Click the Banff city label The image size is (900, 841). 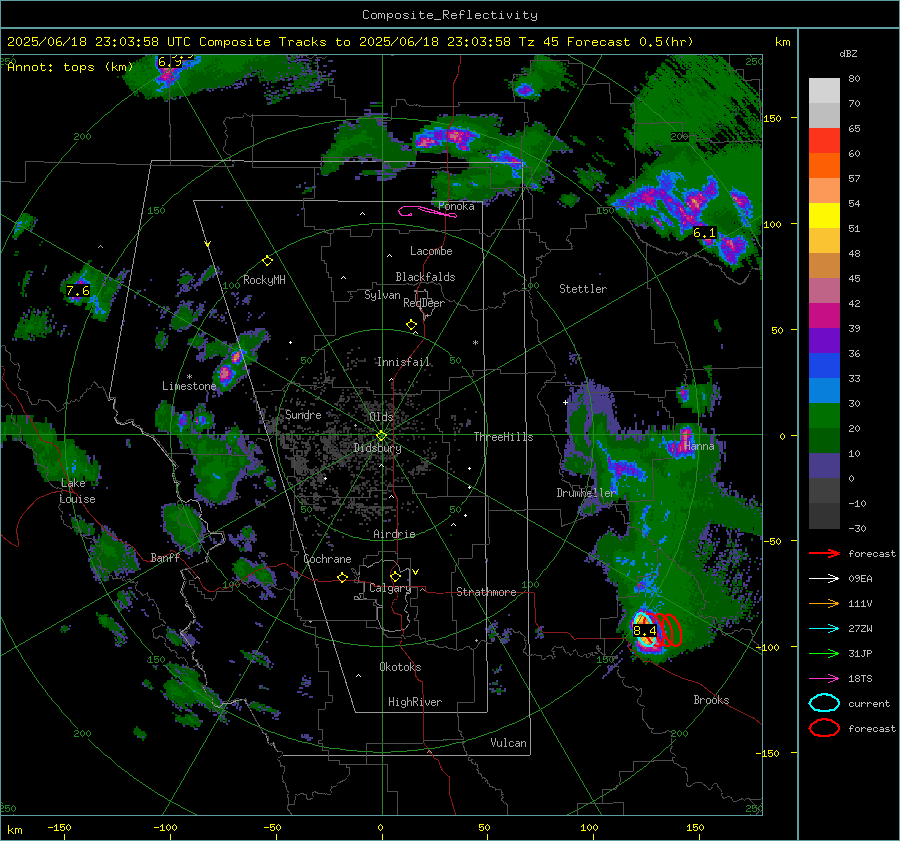coord(165,558)
